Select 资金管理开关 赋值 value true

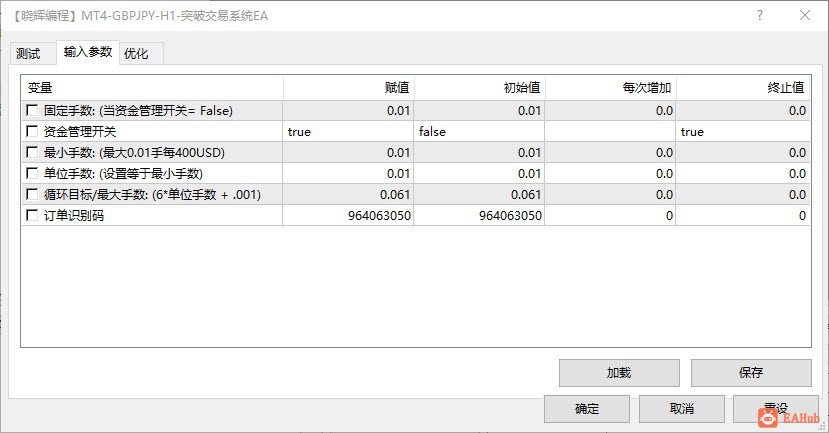pyautogui.click(x=348, y=132)
